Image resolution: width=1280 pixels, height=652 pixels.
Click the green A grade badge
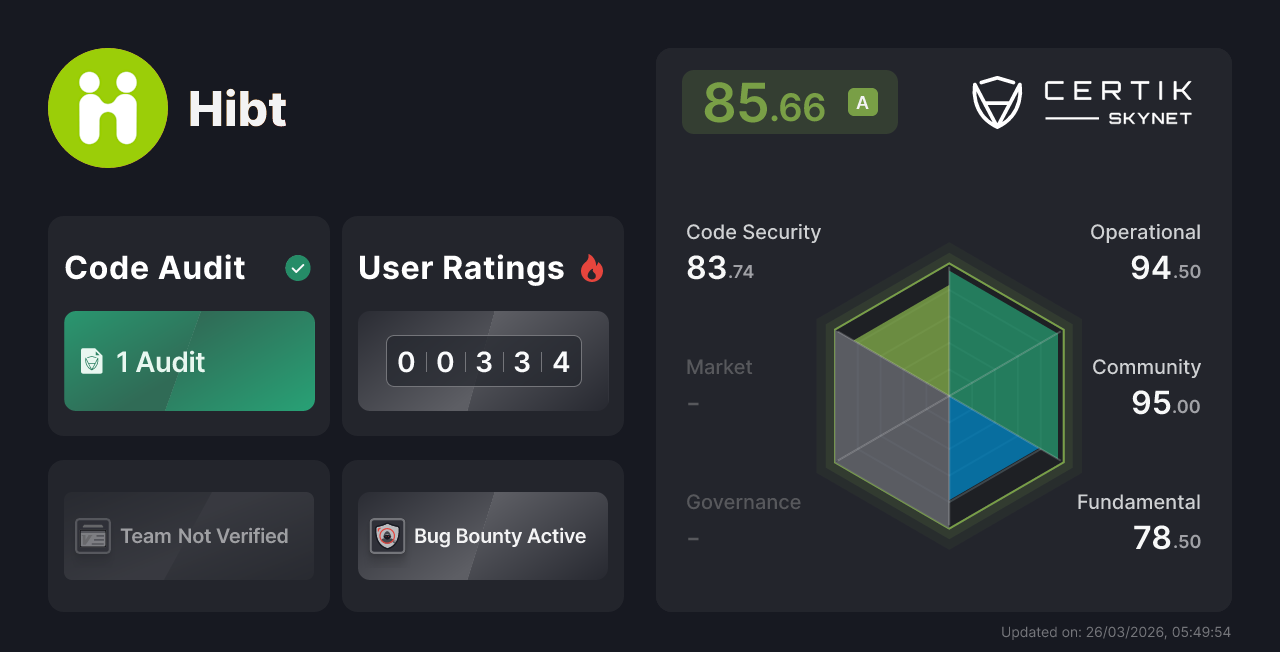click(x=861, y=101)
